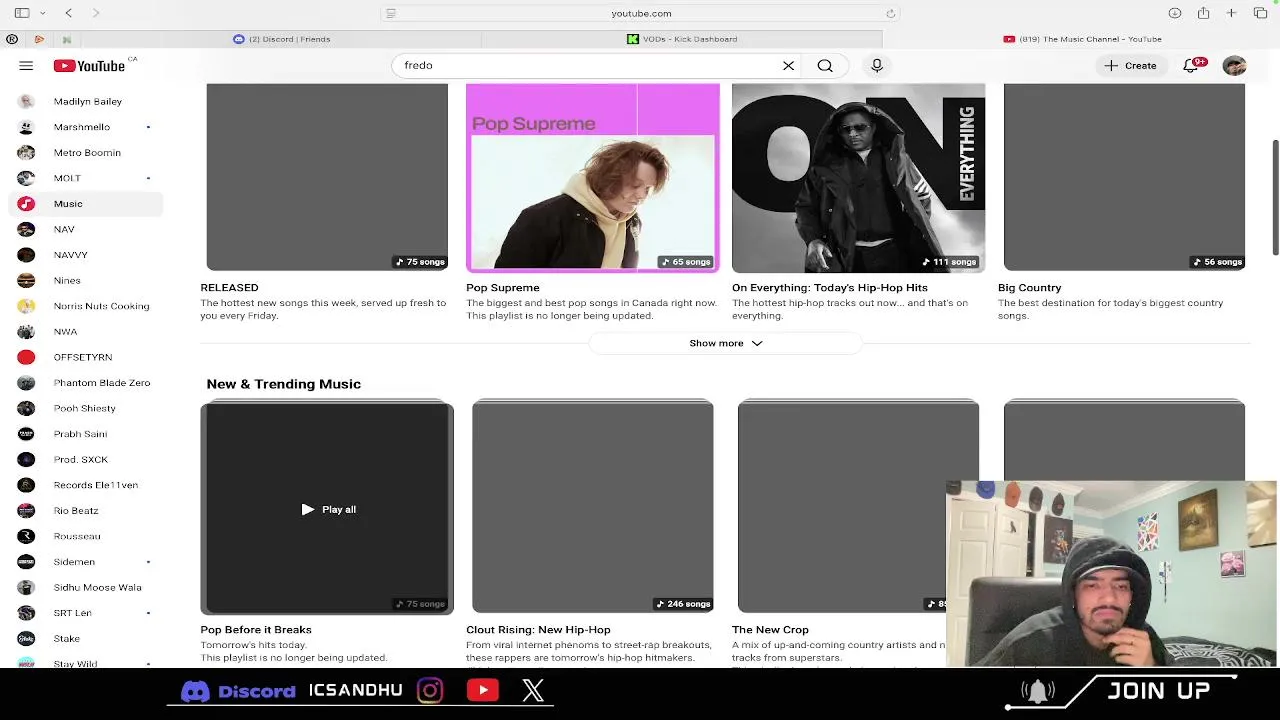
Task: Open the Clout Rising 246 songs thumbnail
Action: 592,507
